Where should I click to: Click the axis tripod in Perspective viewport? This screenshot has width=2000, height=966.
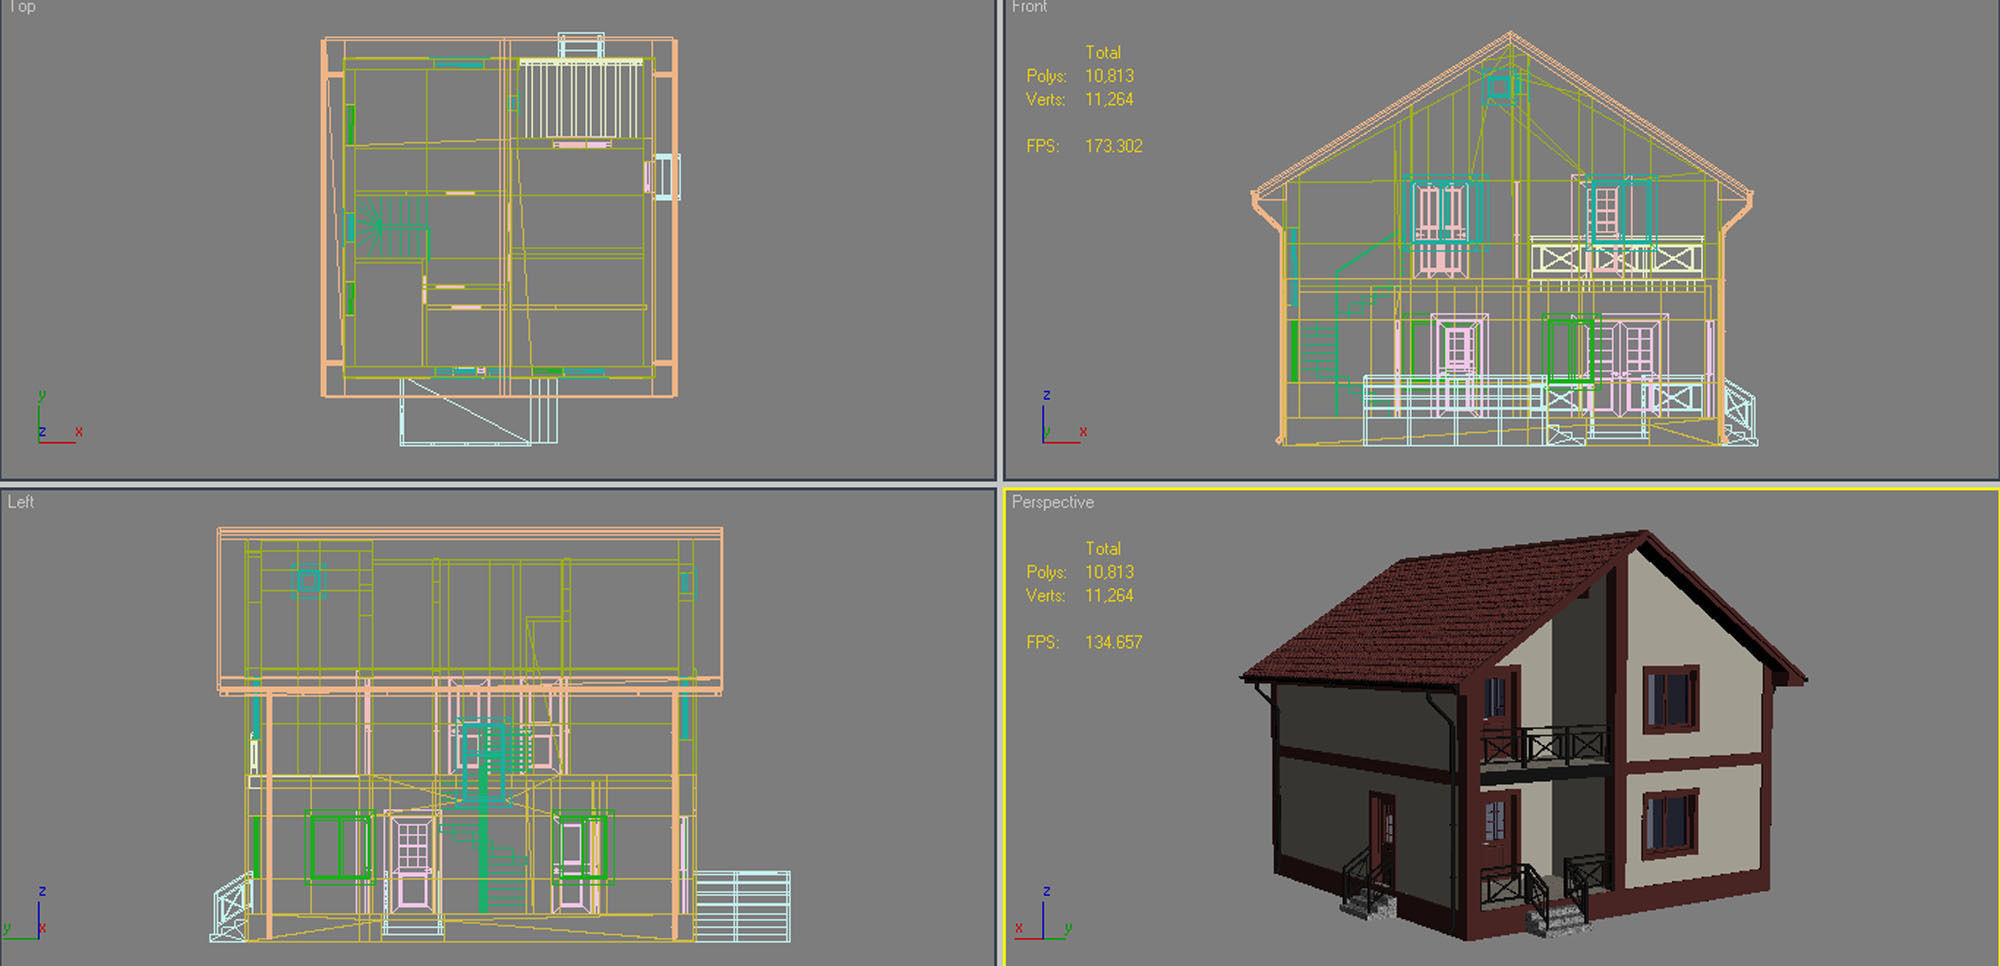[x=1043, y=913]
